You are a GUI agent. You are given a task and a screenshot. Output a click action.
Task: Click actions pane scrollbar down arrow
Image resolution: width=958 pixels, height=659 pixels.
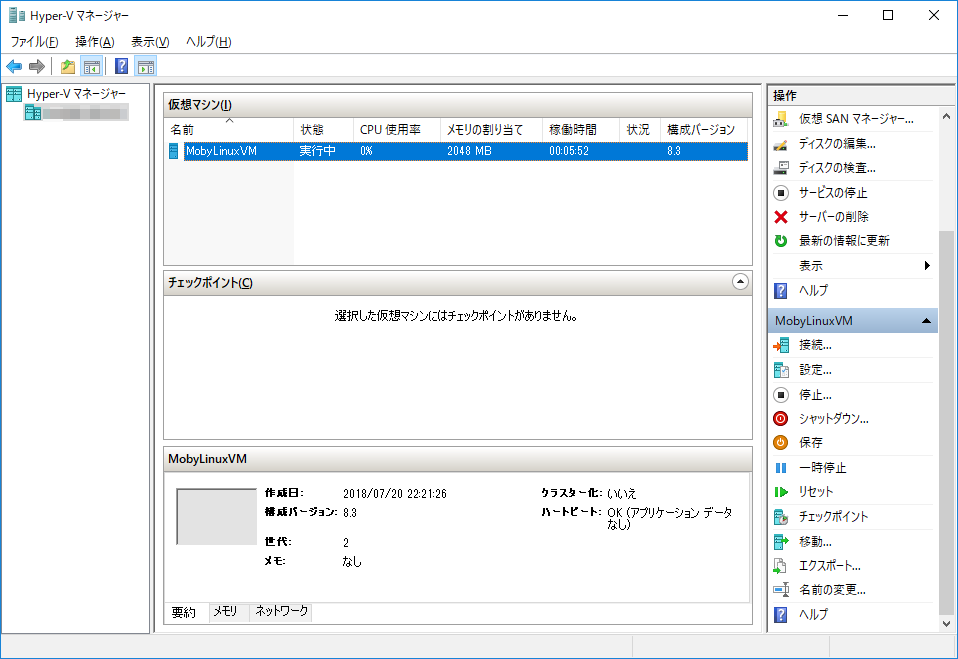click(946, 624)
